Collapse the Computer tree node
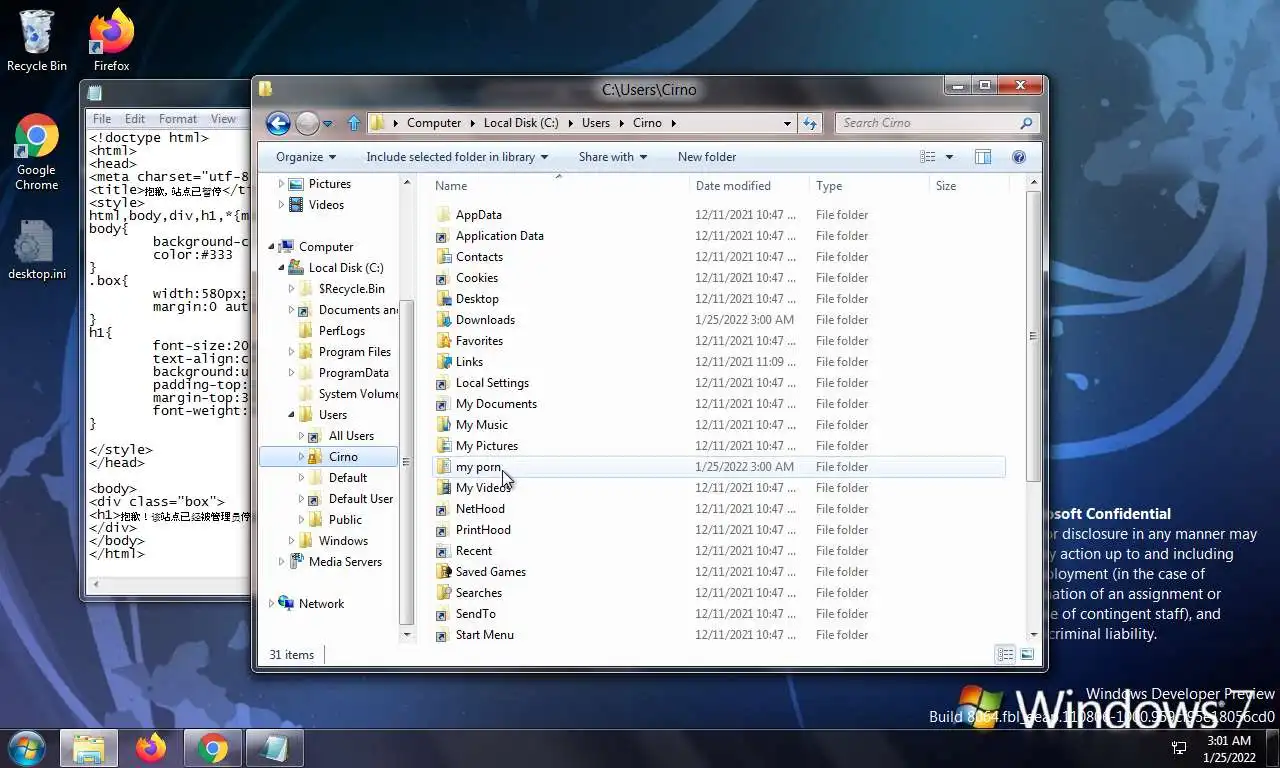 [271, 247]
